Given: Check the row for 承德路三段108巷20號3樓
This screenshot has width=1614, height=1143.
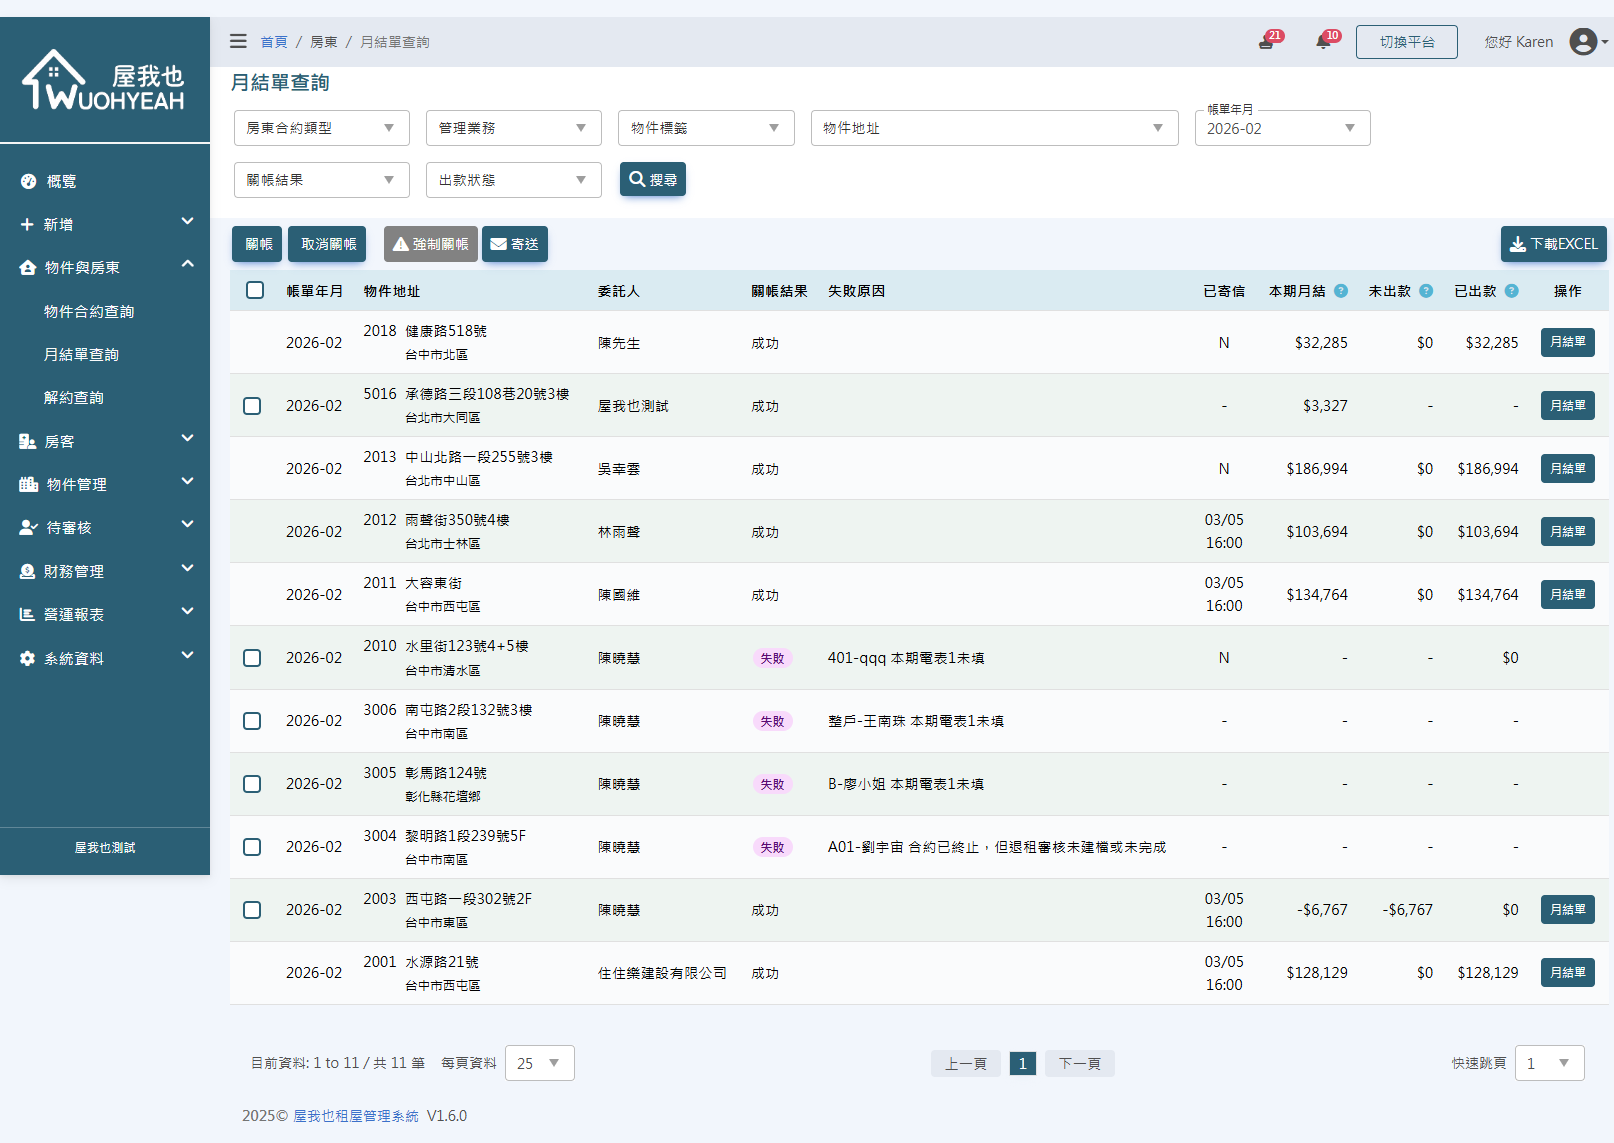Looking at the screenshot, I should click(252, 406).
